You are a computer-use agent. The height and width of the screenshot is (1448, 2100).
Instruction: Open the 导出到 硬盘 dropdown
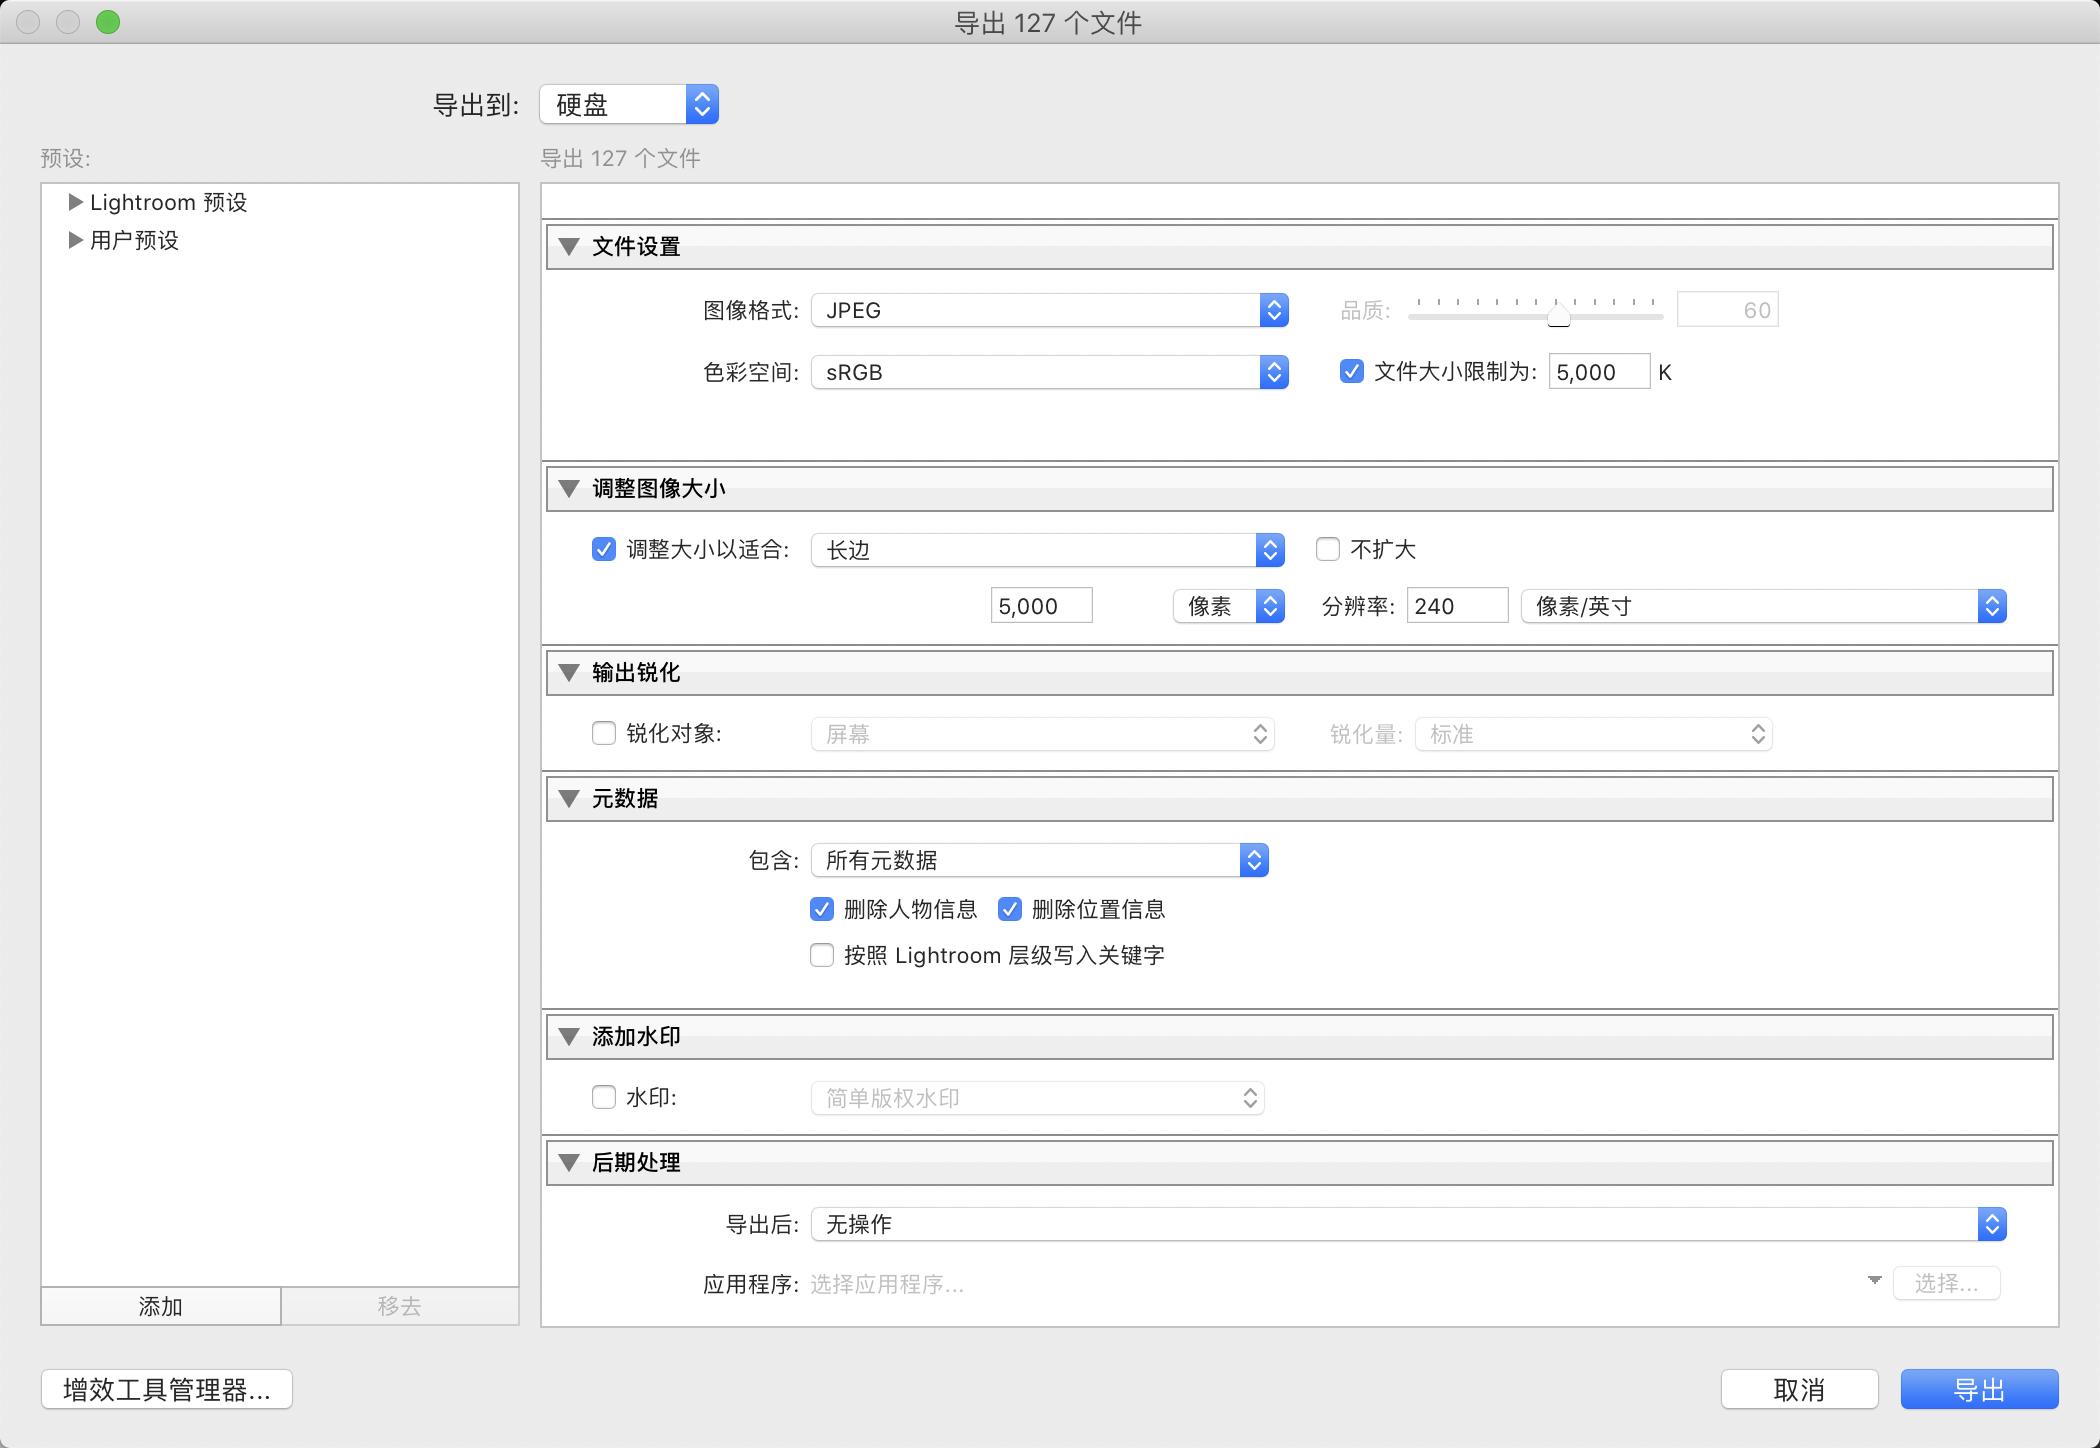628,104
